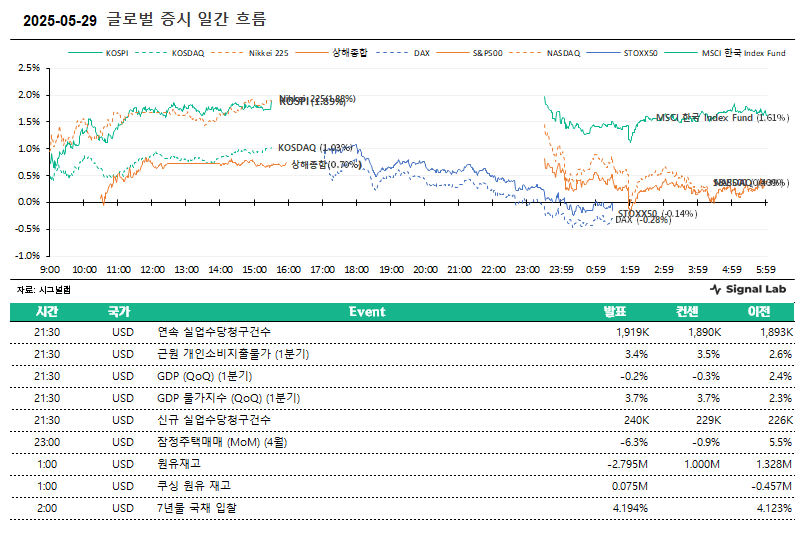Click the Signal Lab brand text
805x535 pixels.
(x=756, y=289)
